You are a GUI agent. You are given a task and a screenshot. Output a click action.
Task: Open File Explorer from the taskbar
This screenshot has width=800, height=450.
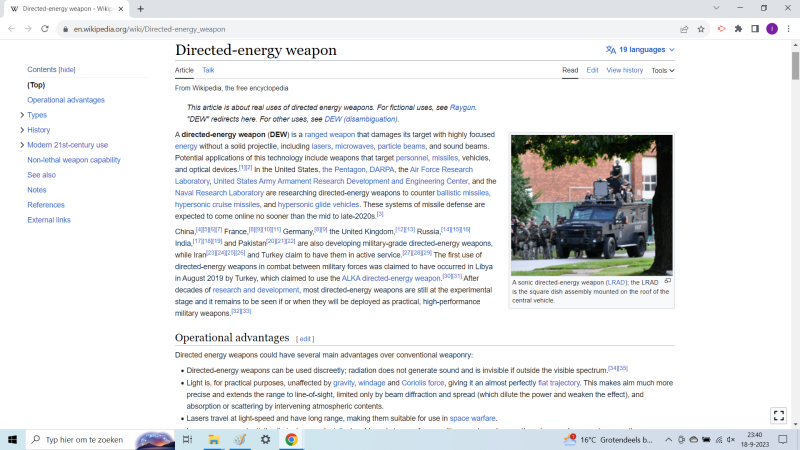(x=214, y=439)
